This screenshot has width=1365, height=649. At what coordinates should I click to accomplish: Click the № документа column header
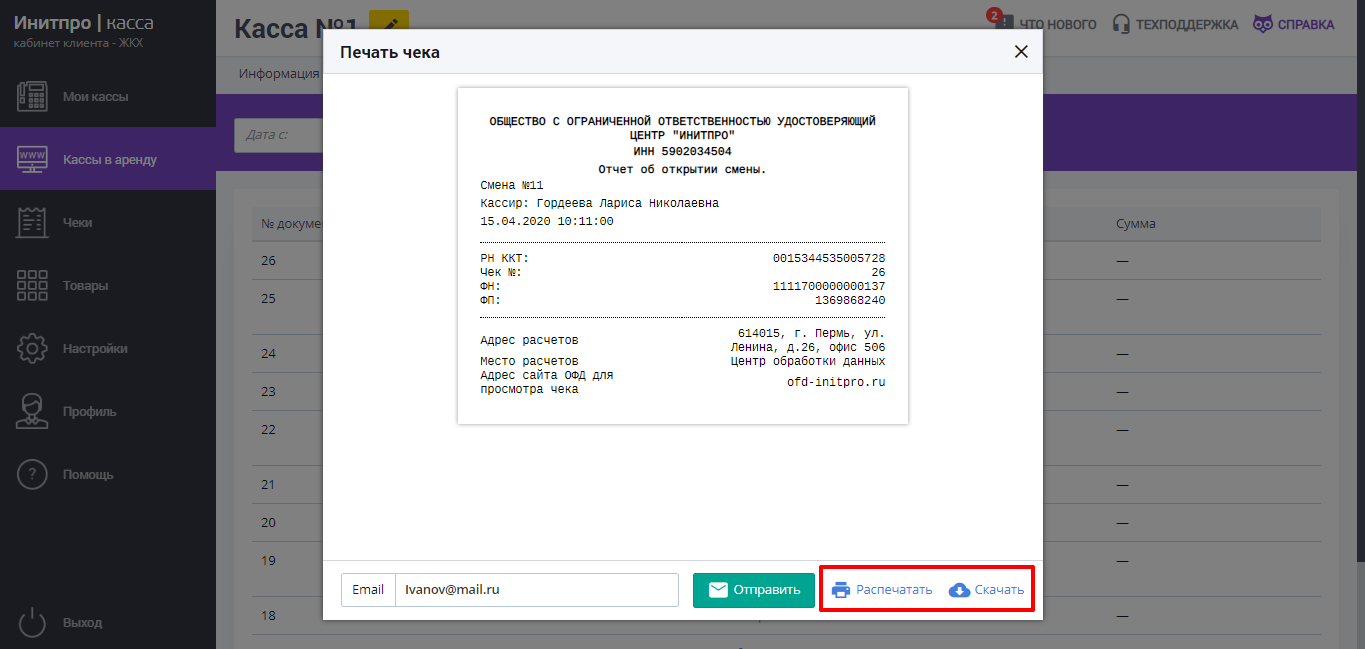tap(291, 224)
